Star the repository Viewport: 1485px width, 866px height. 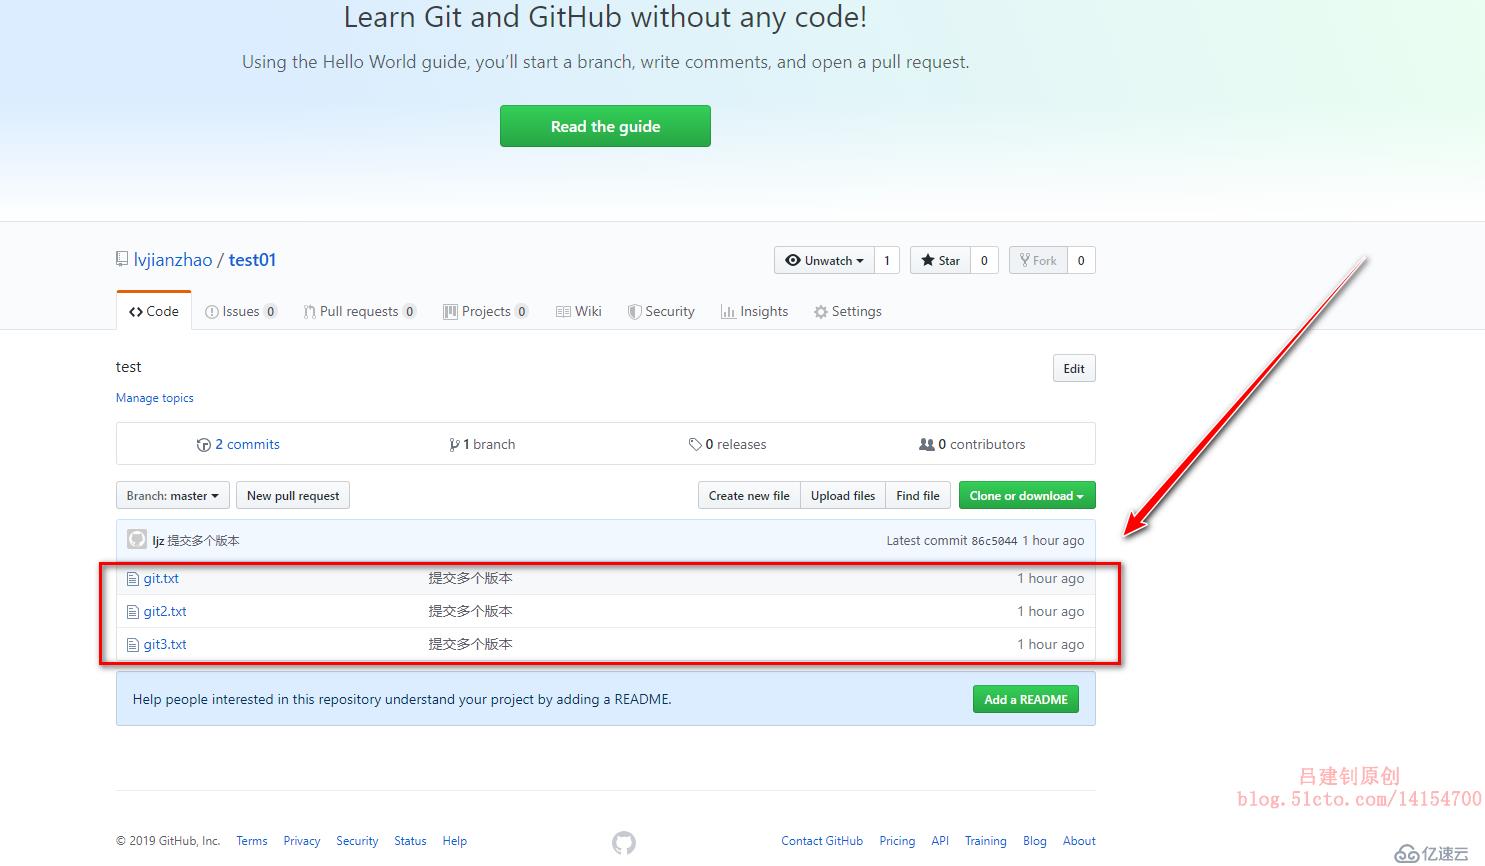click(940, 260)
